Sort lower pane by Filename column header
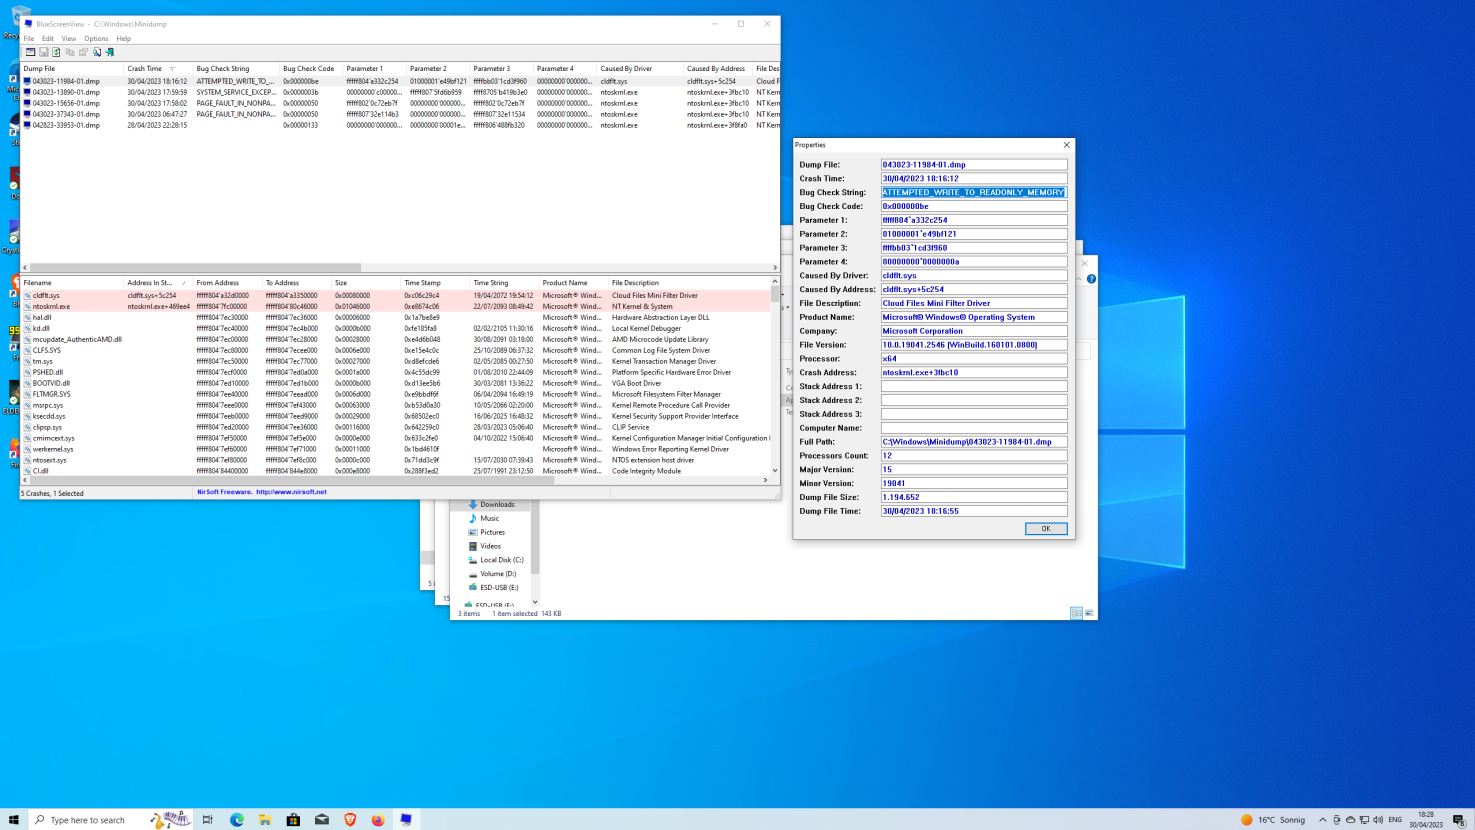Viewport: 1475px width, 830px height. (x=72, y=283)
